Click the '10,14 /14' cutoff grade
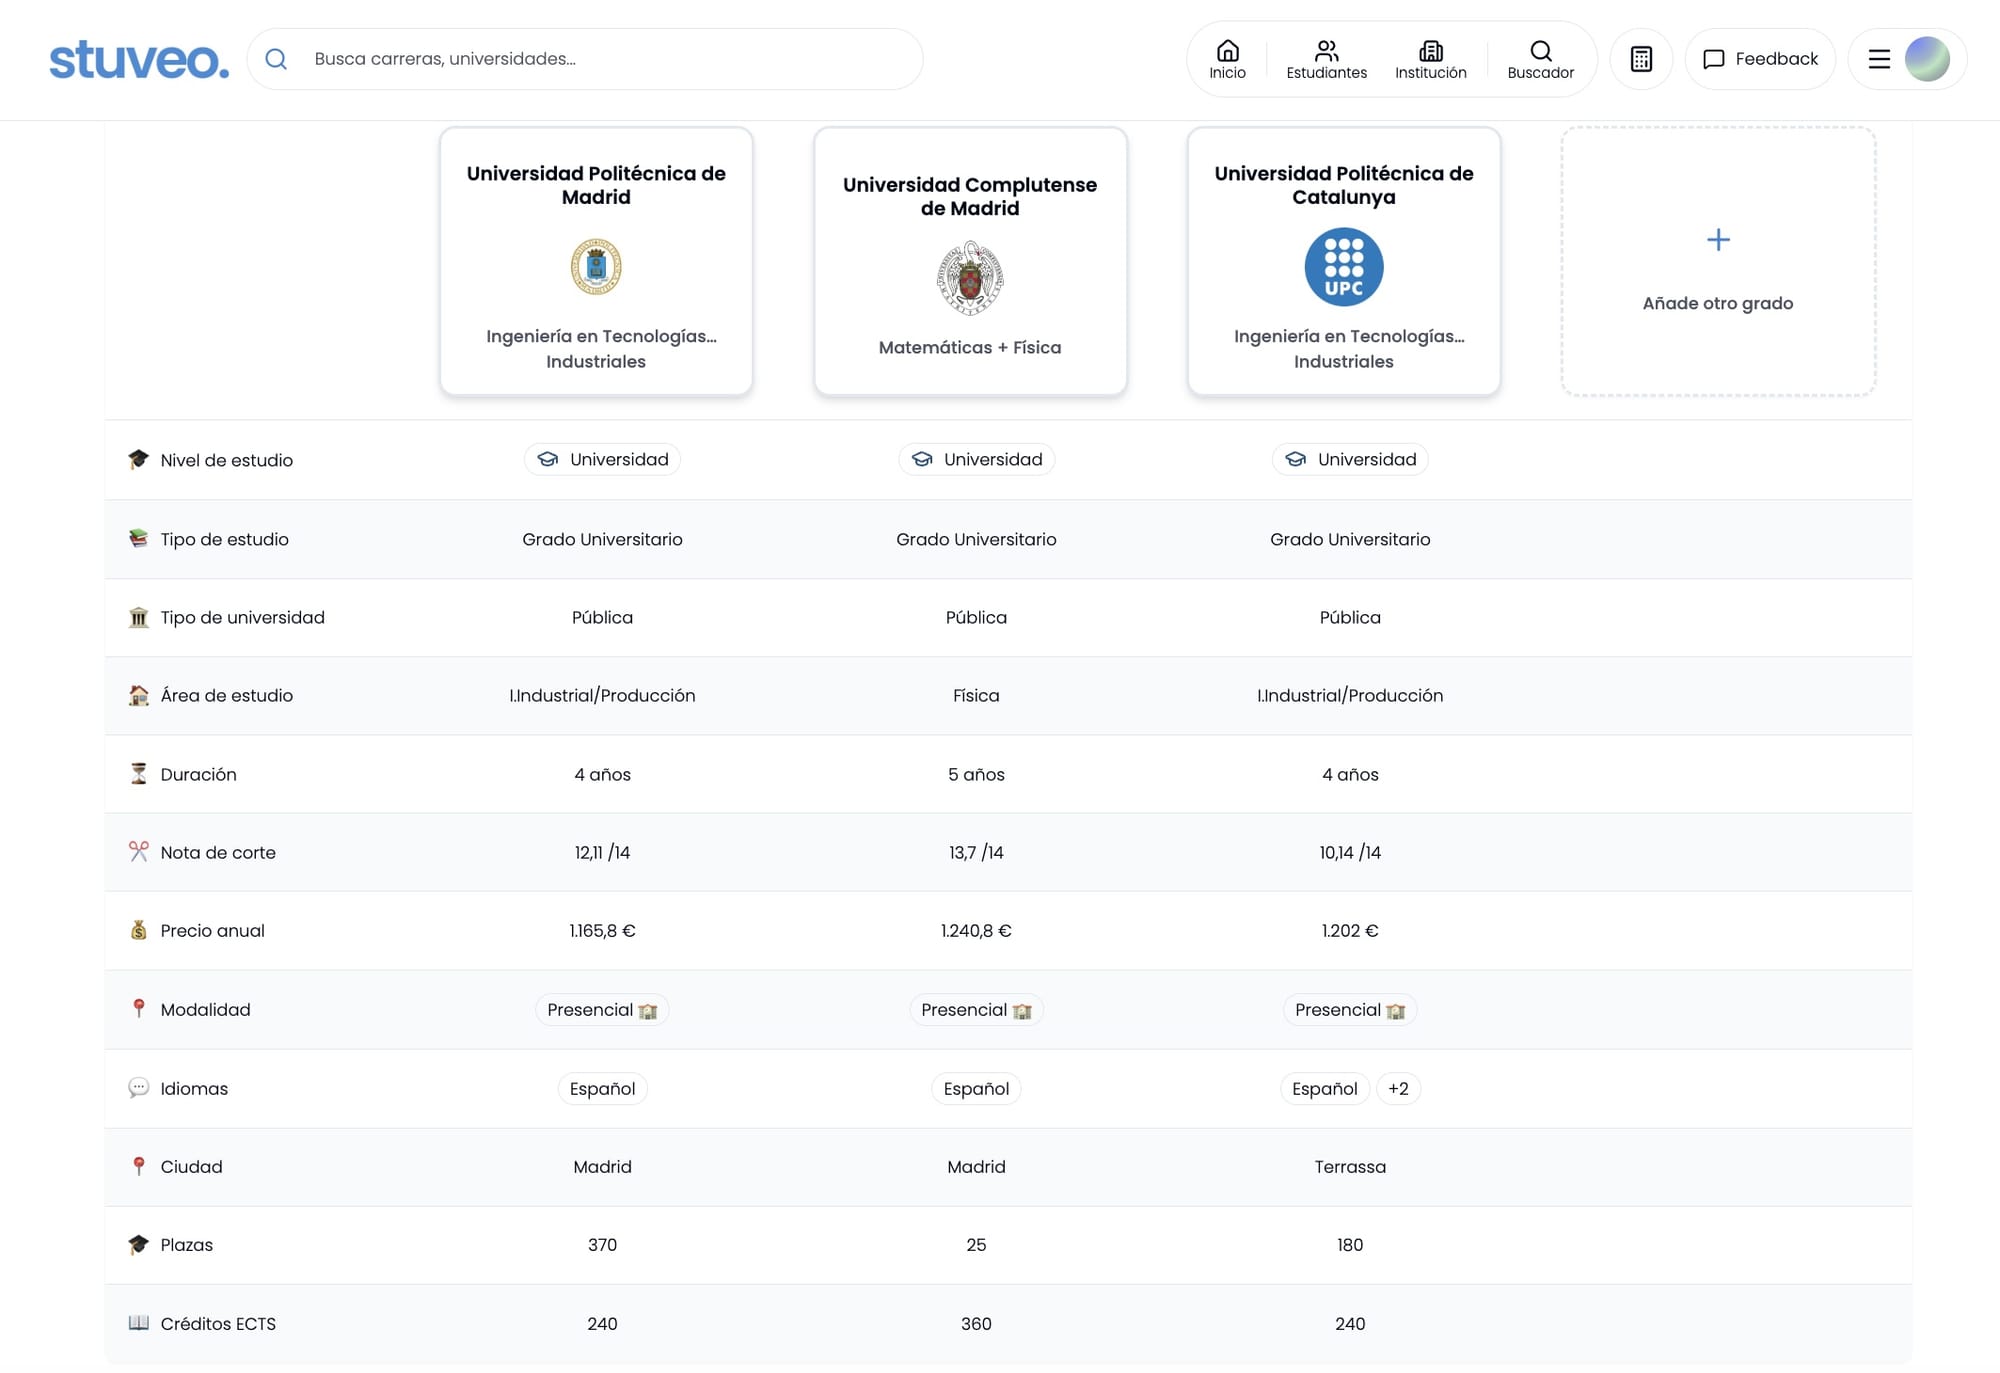 click(x=1350, y=852)
